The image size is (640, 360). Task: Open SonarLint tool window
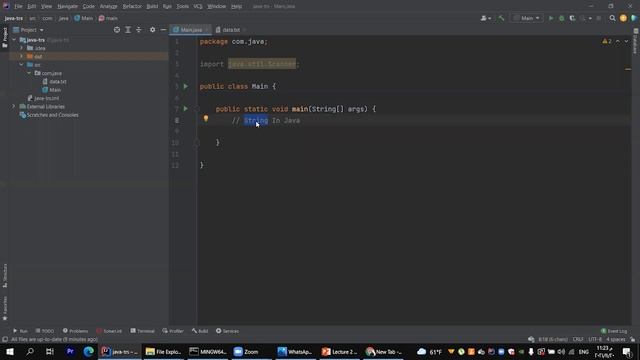(109, 331)
